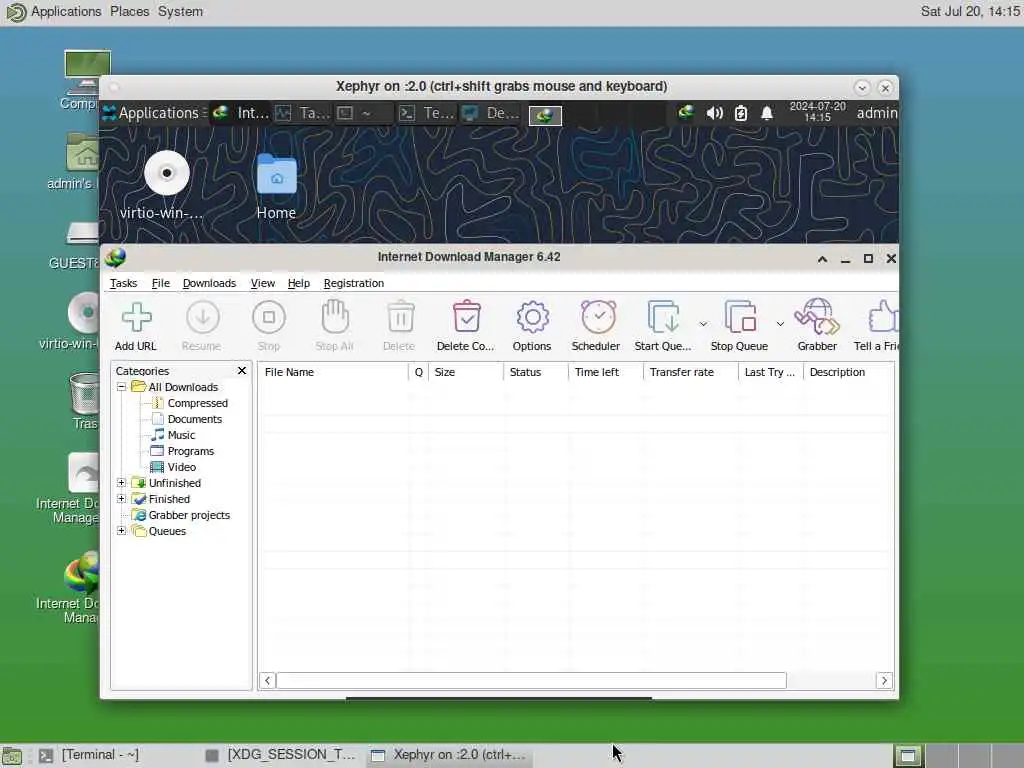Click the battery icon in the Xephyr panel
This screenshot has height=768, width=1024.
click(741, 113)
